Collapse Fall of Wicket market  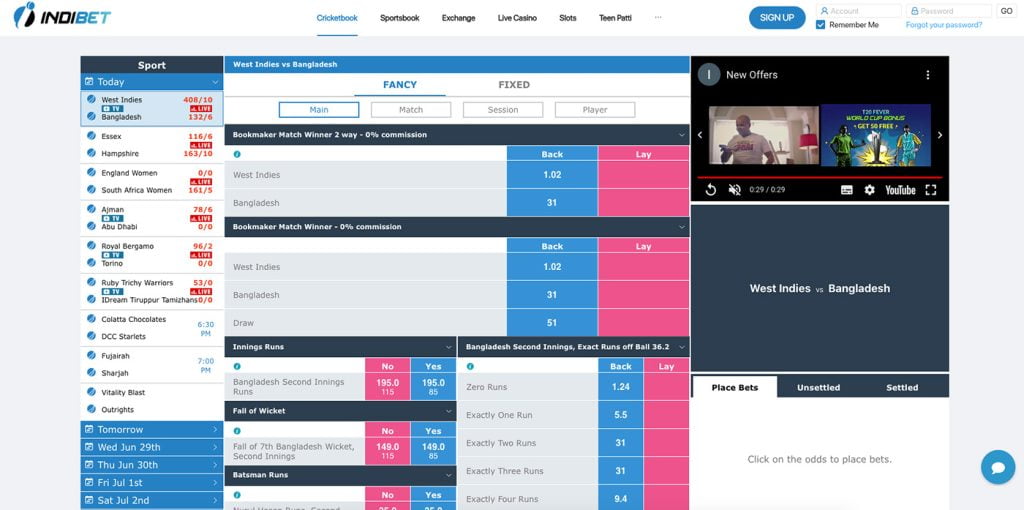[x=449, y=411]
